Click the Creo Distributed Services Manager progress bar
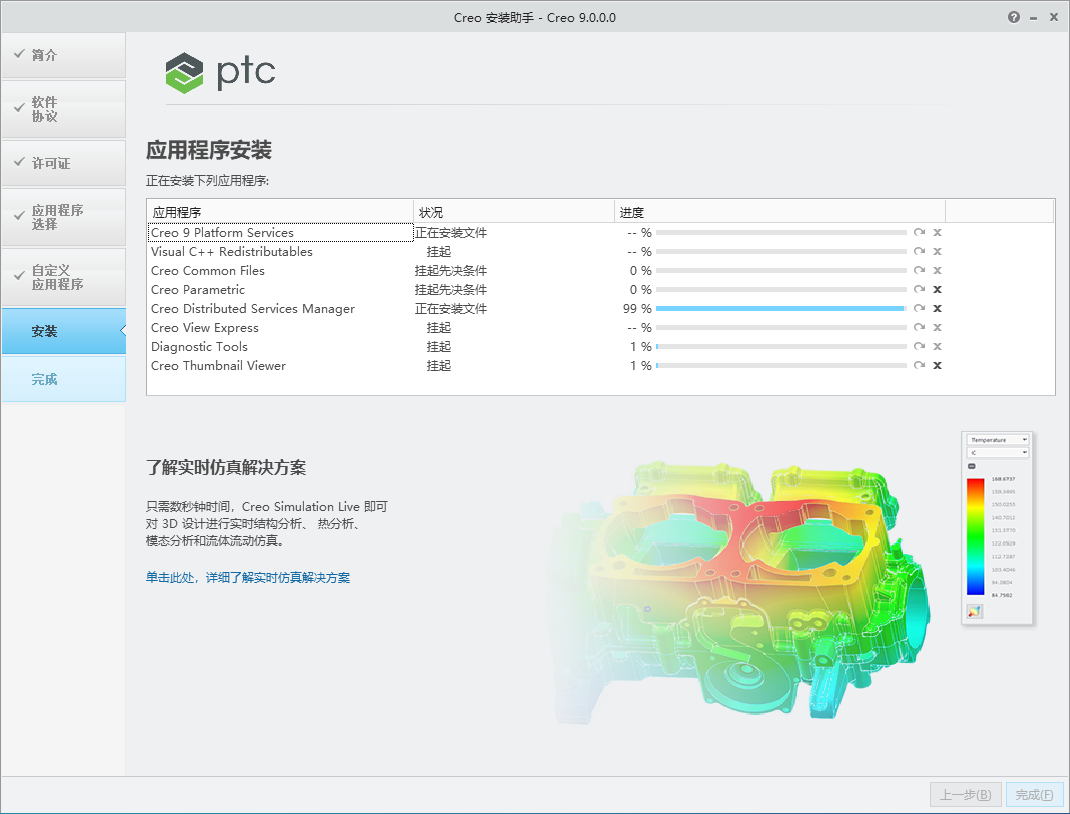 click(x=780, y=308)
